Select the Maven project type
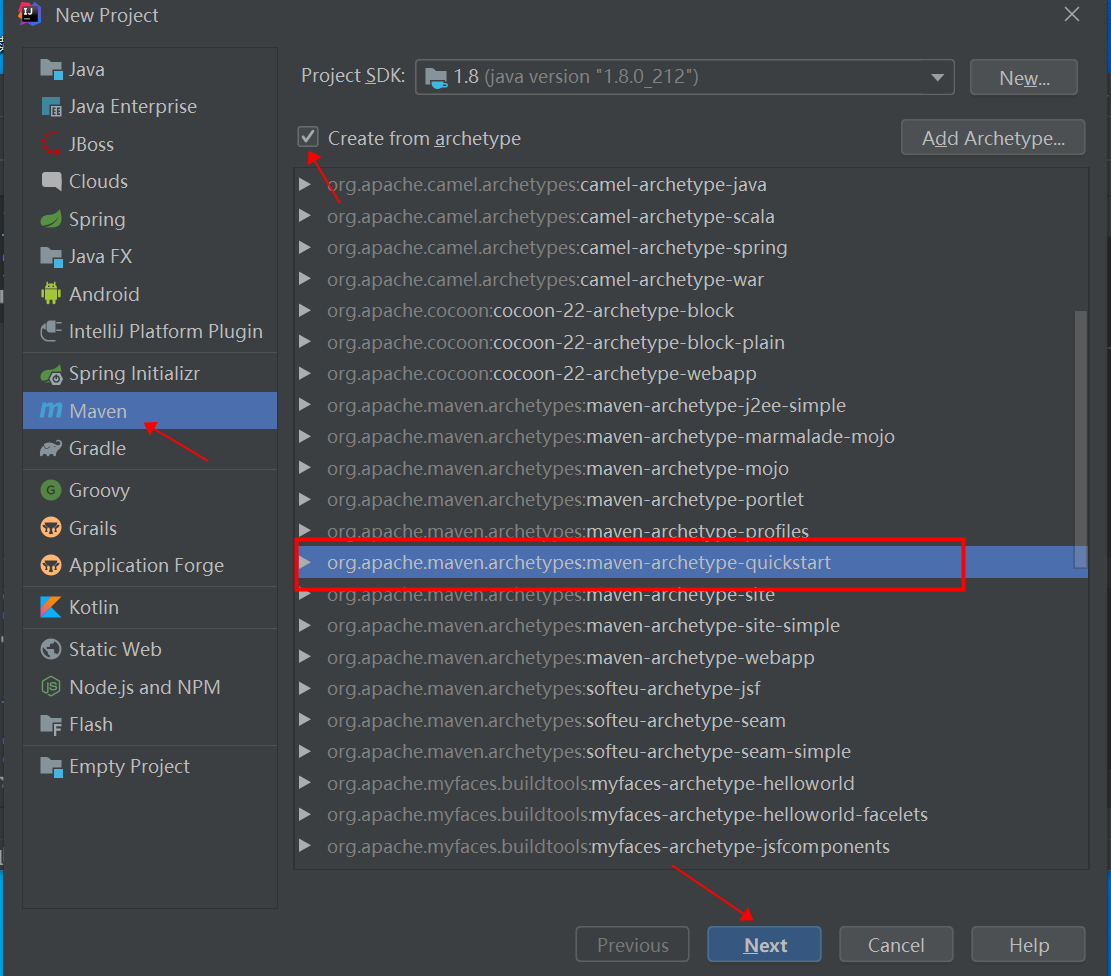The height and width of the screenshot is (976, 1111). click(x=150, y=410)
